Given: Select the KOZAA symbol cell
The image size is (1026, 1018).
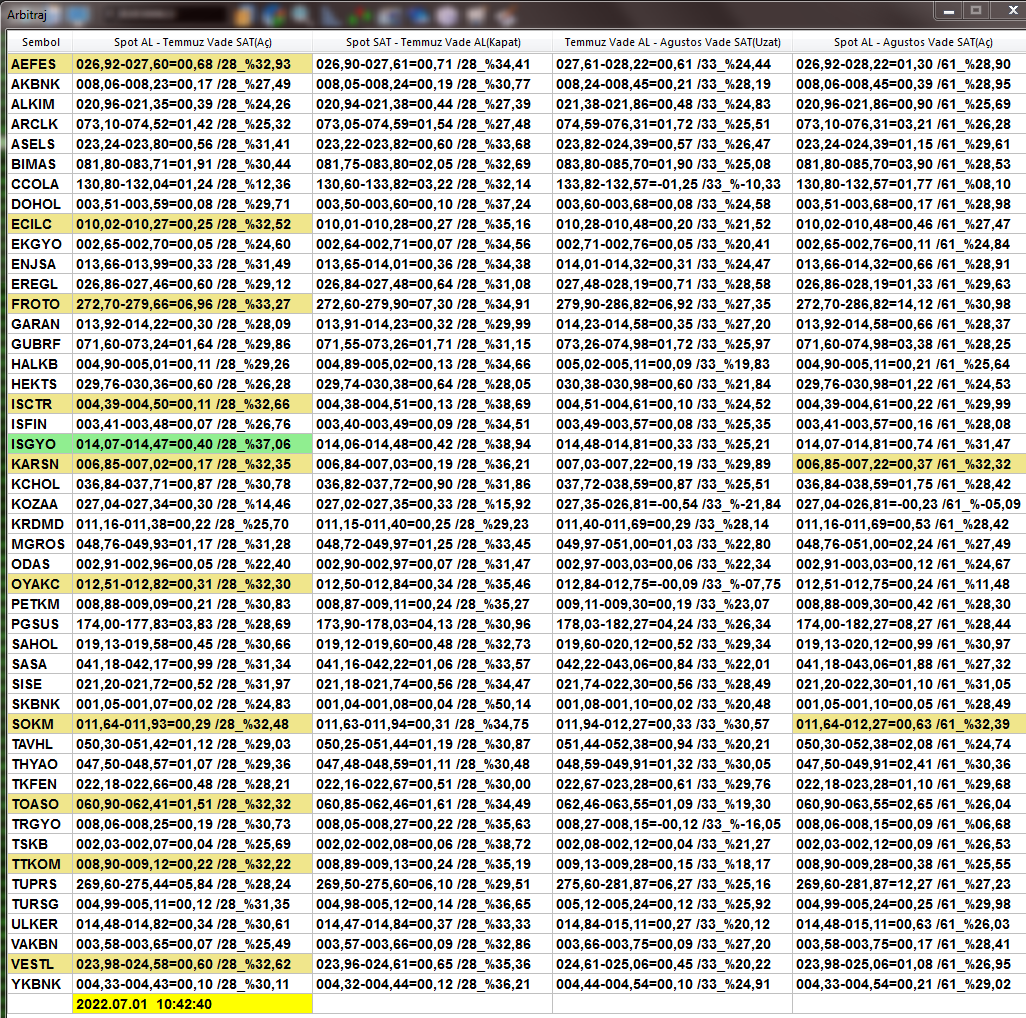Looking at the screenshot, I should (40, 504).
